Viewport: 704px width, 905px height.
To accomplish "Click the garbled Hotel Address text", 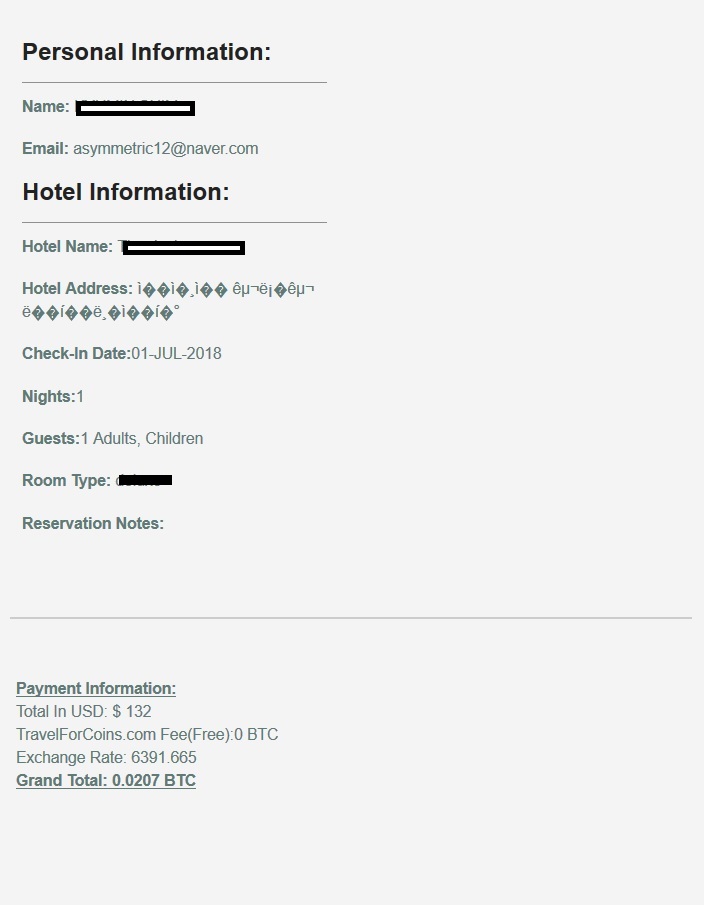I will pyautogui.click(x=168, y=300).
